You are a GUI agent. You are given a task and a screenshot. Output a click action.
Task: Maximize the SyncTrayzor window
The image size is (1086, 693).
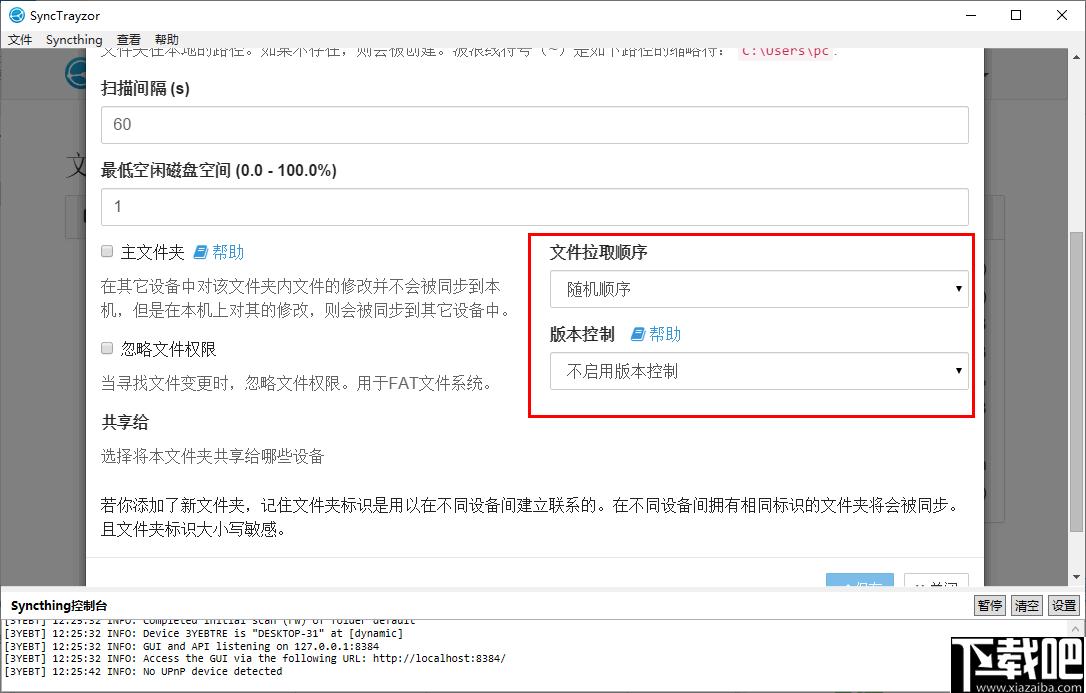1016,15
